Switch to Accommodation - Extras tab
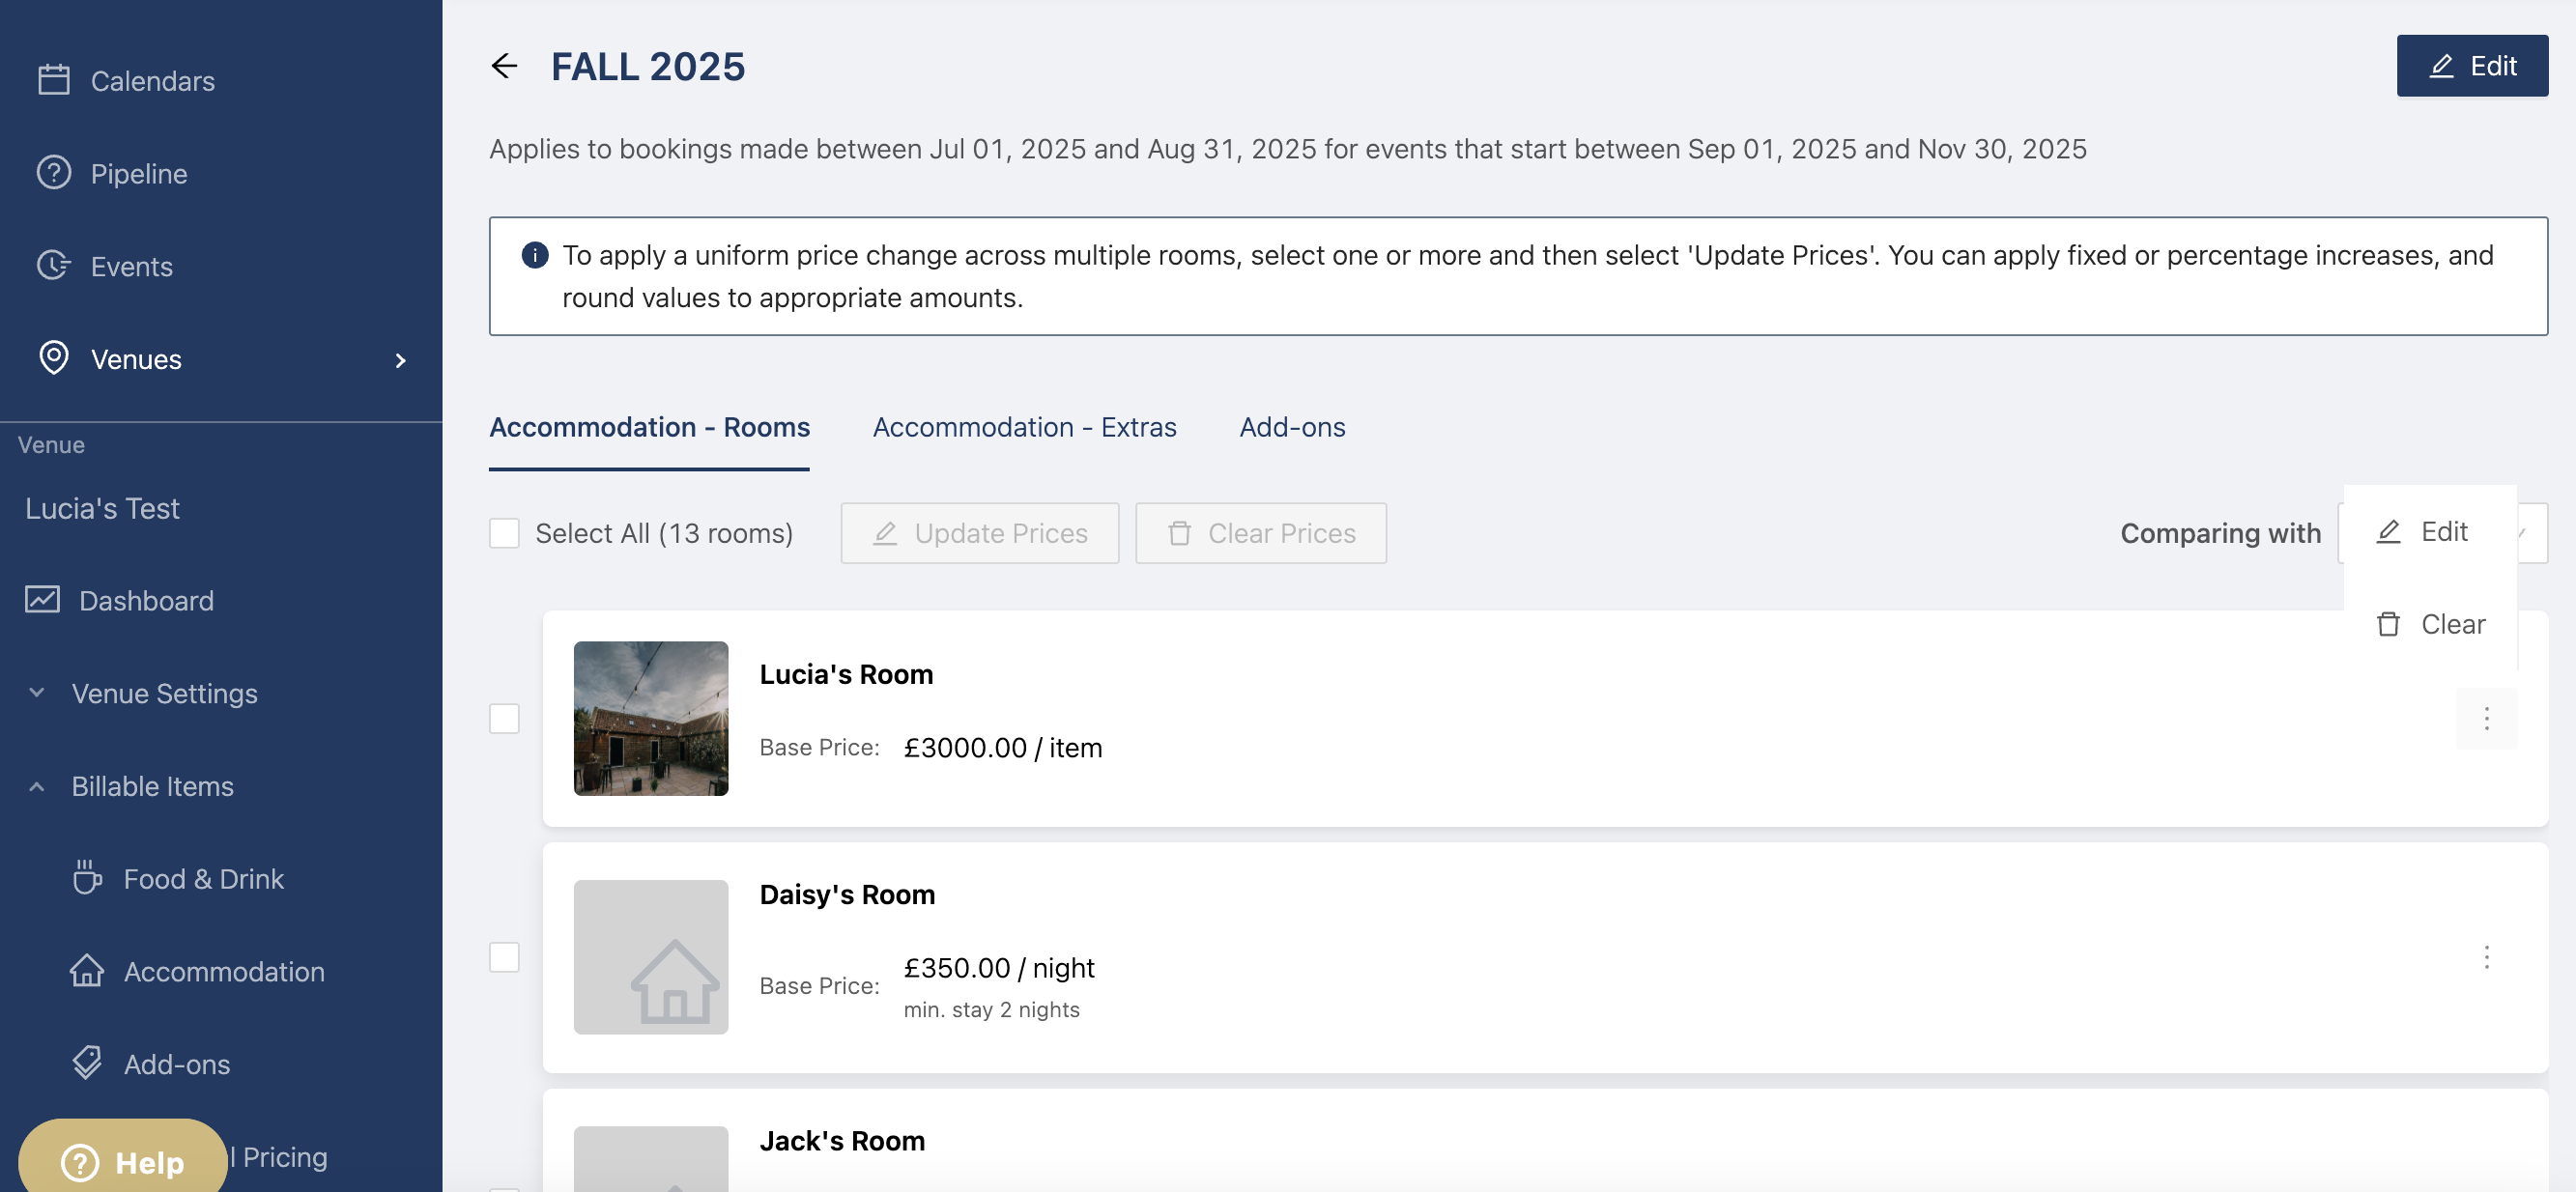Image resolution: width=2576 pixels, height=1192 pixels. (x=1024, y=427)
